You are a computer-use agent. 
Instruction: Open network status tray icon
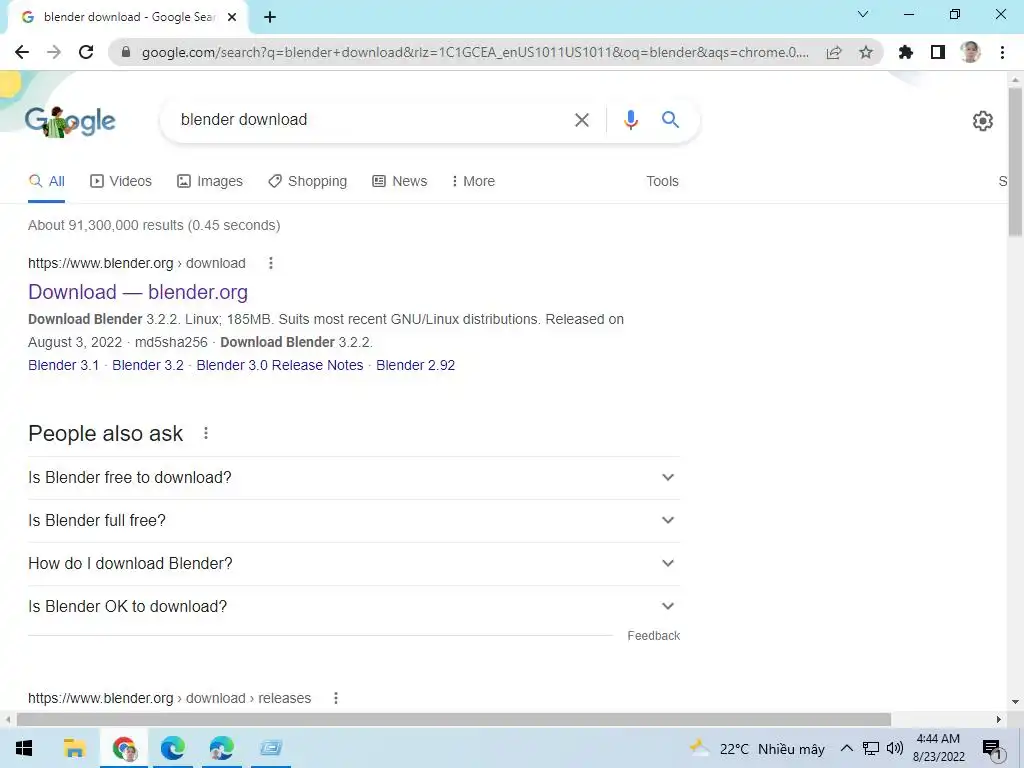tap(871, 748)
